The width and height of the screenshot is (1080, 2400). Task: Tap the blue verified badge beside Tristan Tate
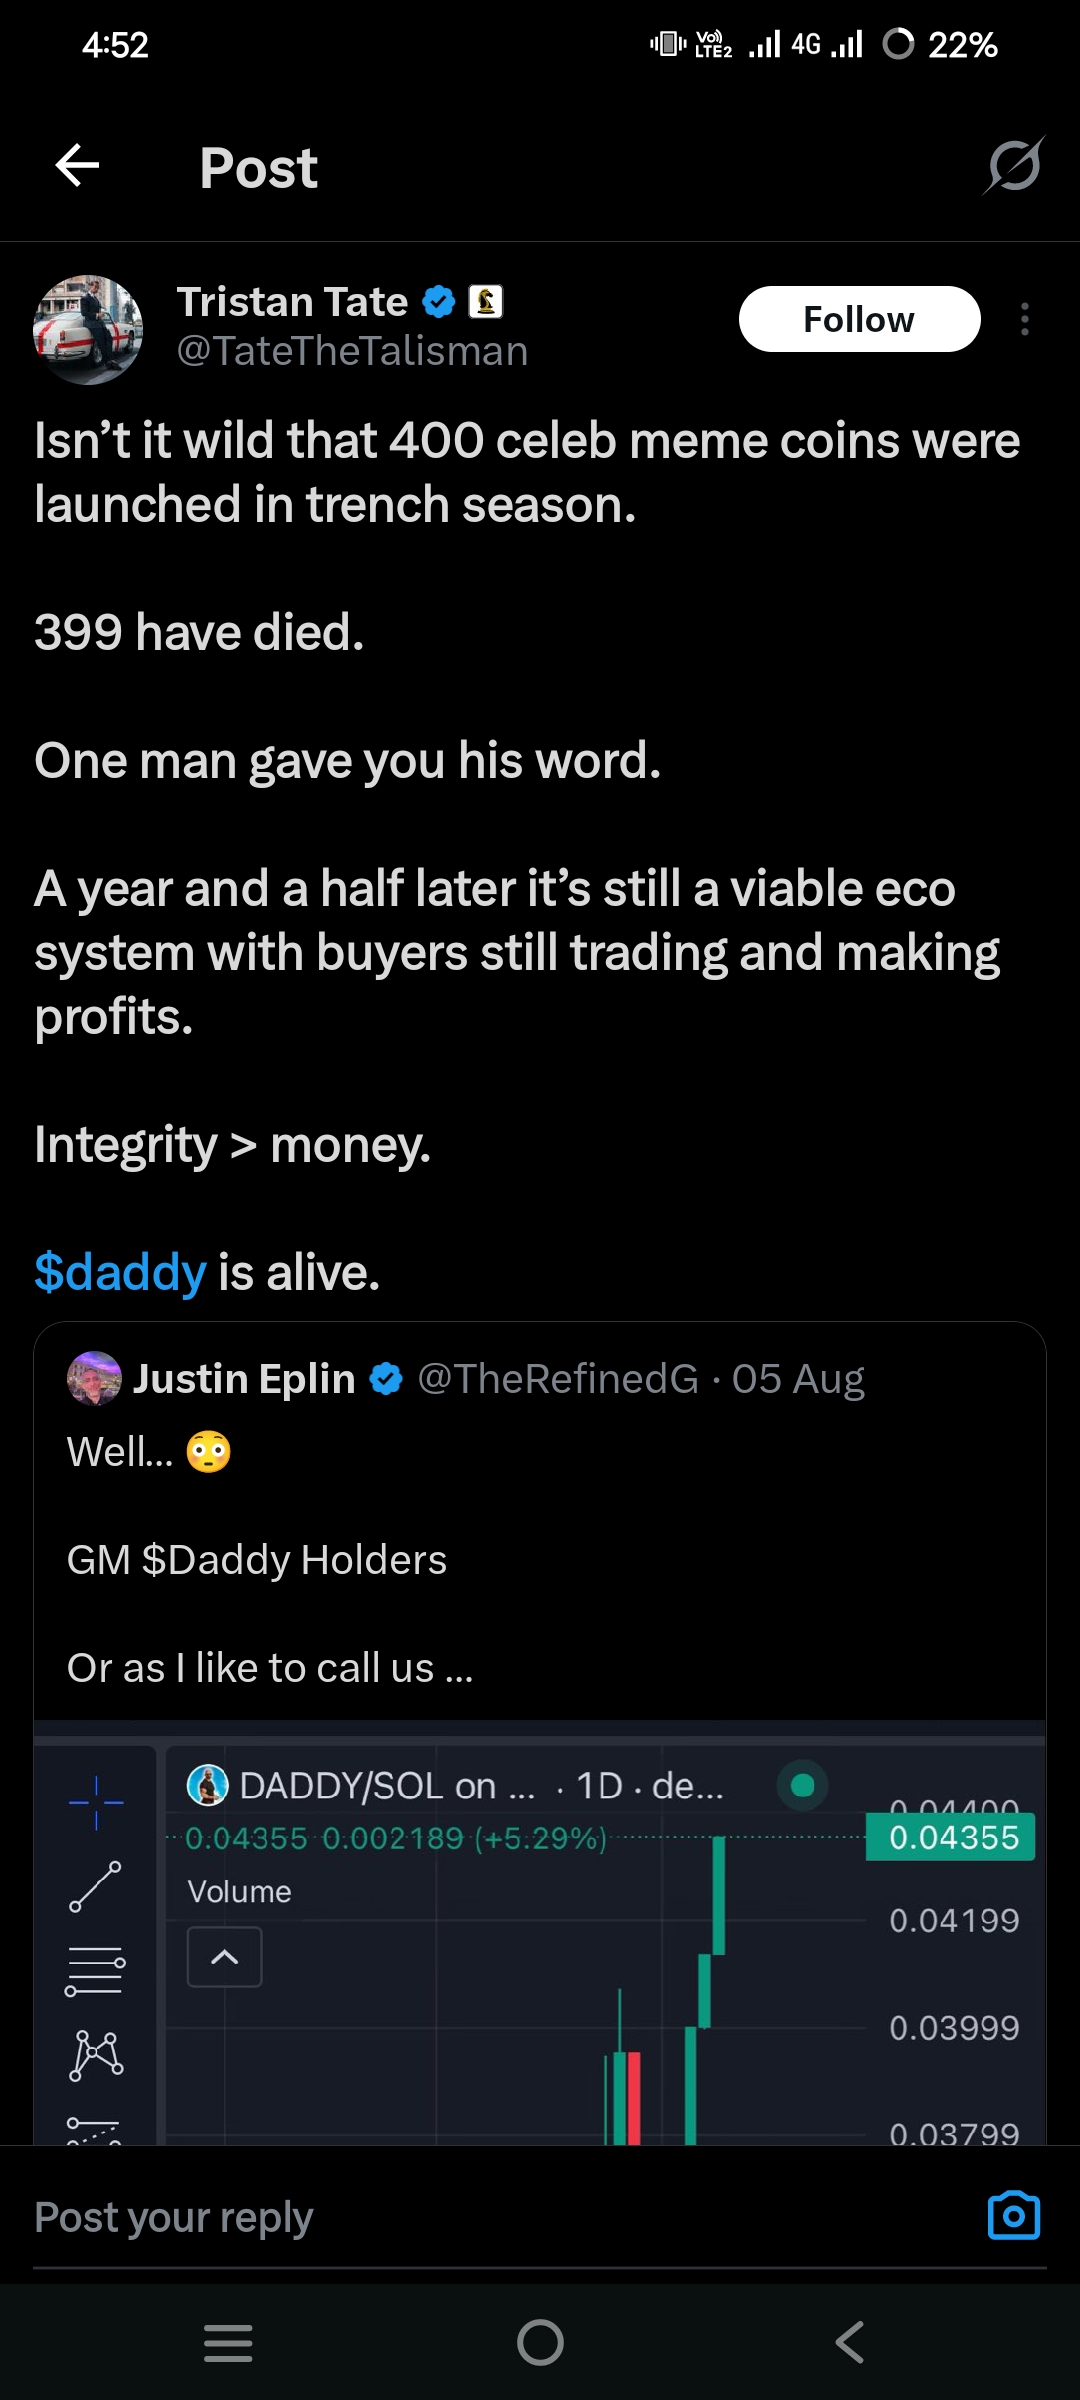click(438, 302)
